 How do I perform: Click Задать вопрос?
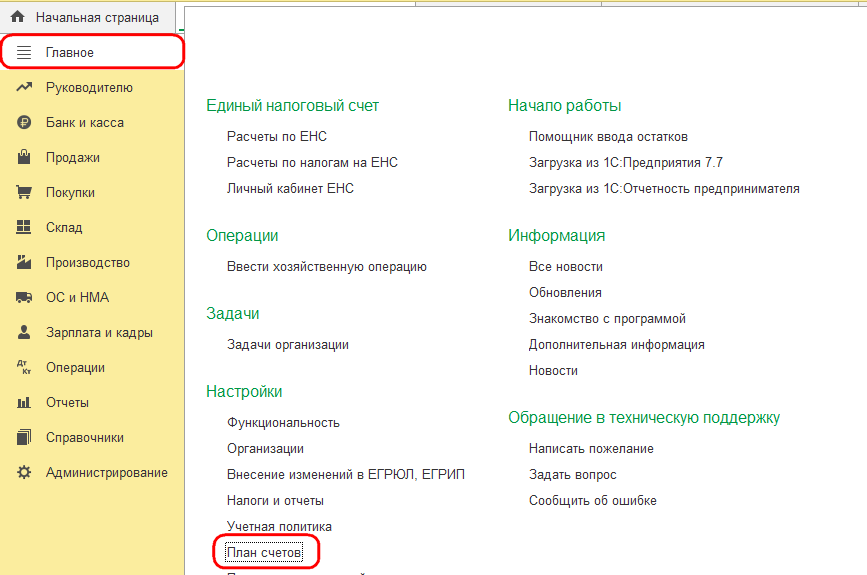(x=572, y=474)
